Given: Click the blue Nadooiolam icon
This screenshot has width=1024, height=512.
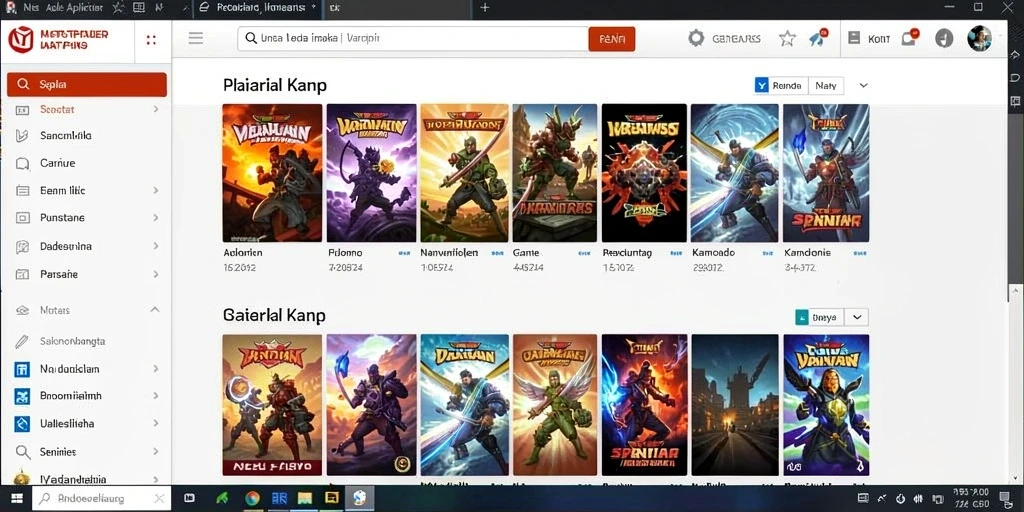Looking at the screenshot, I should point(22,370).
